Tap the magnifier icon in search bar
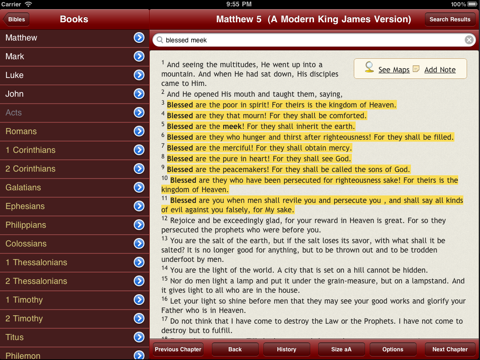Viewport: 480px width, 360px height. [x=160, y=40]
